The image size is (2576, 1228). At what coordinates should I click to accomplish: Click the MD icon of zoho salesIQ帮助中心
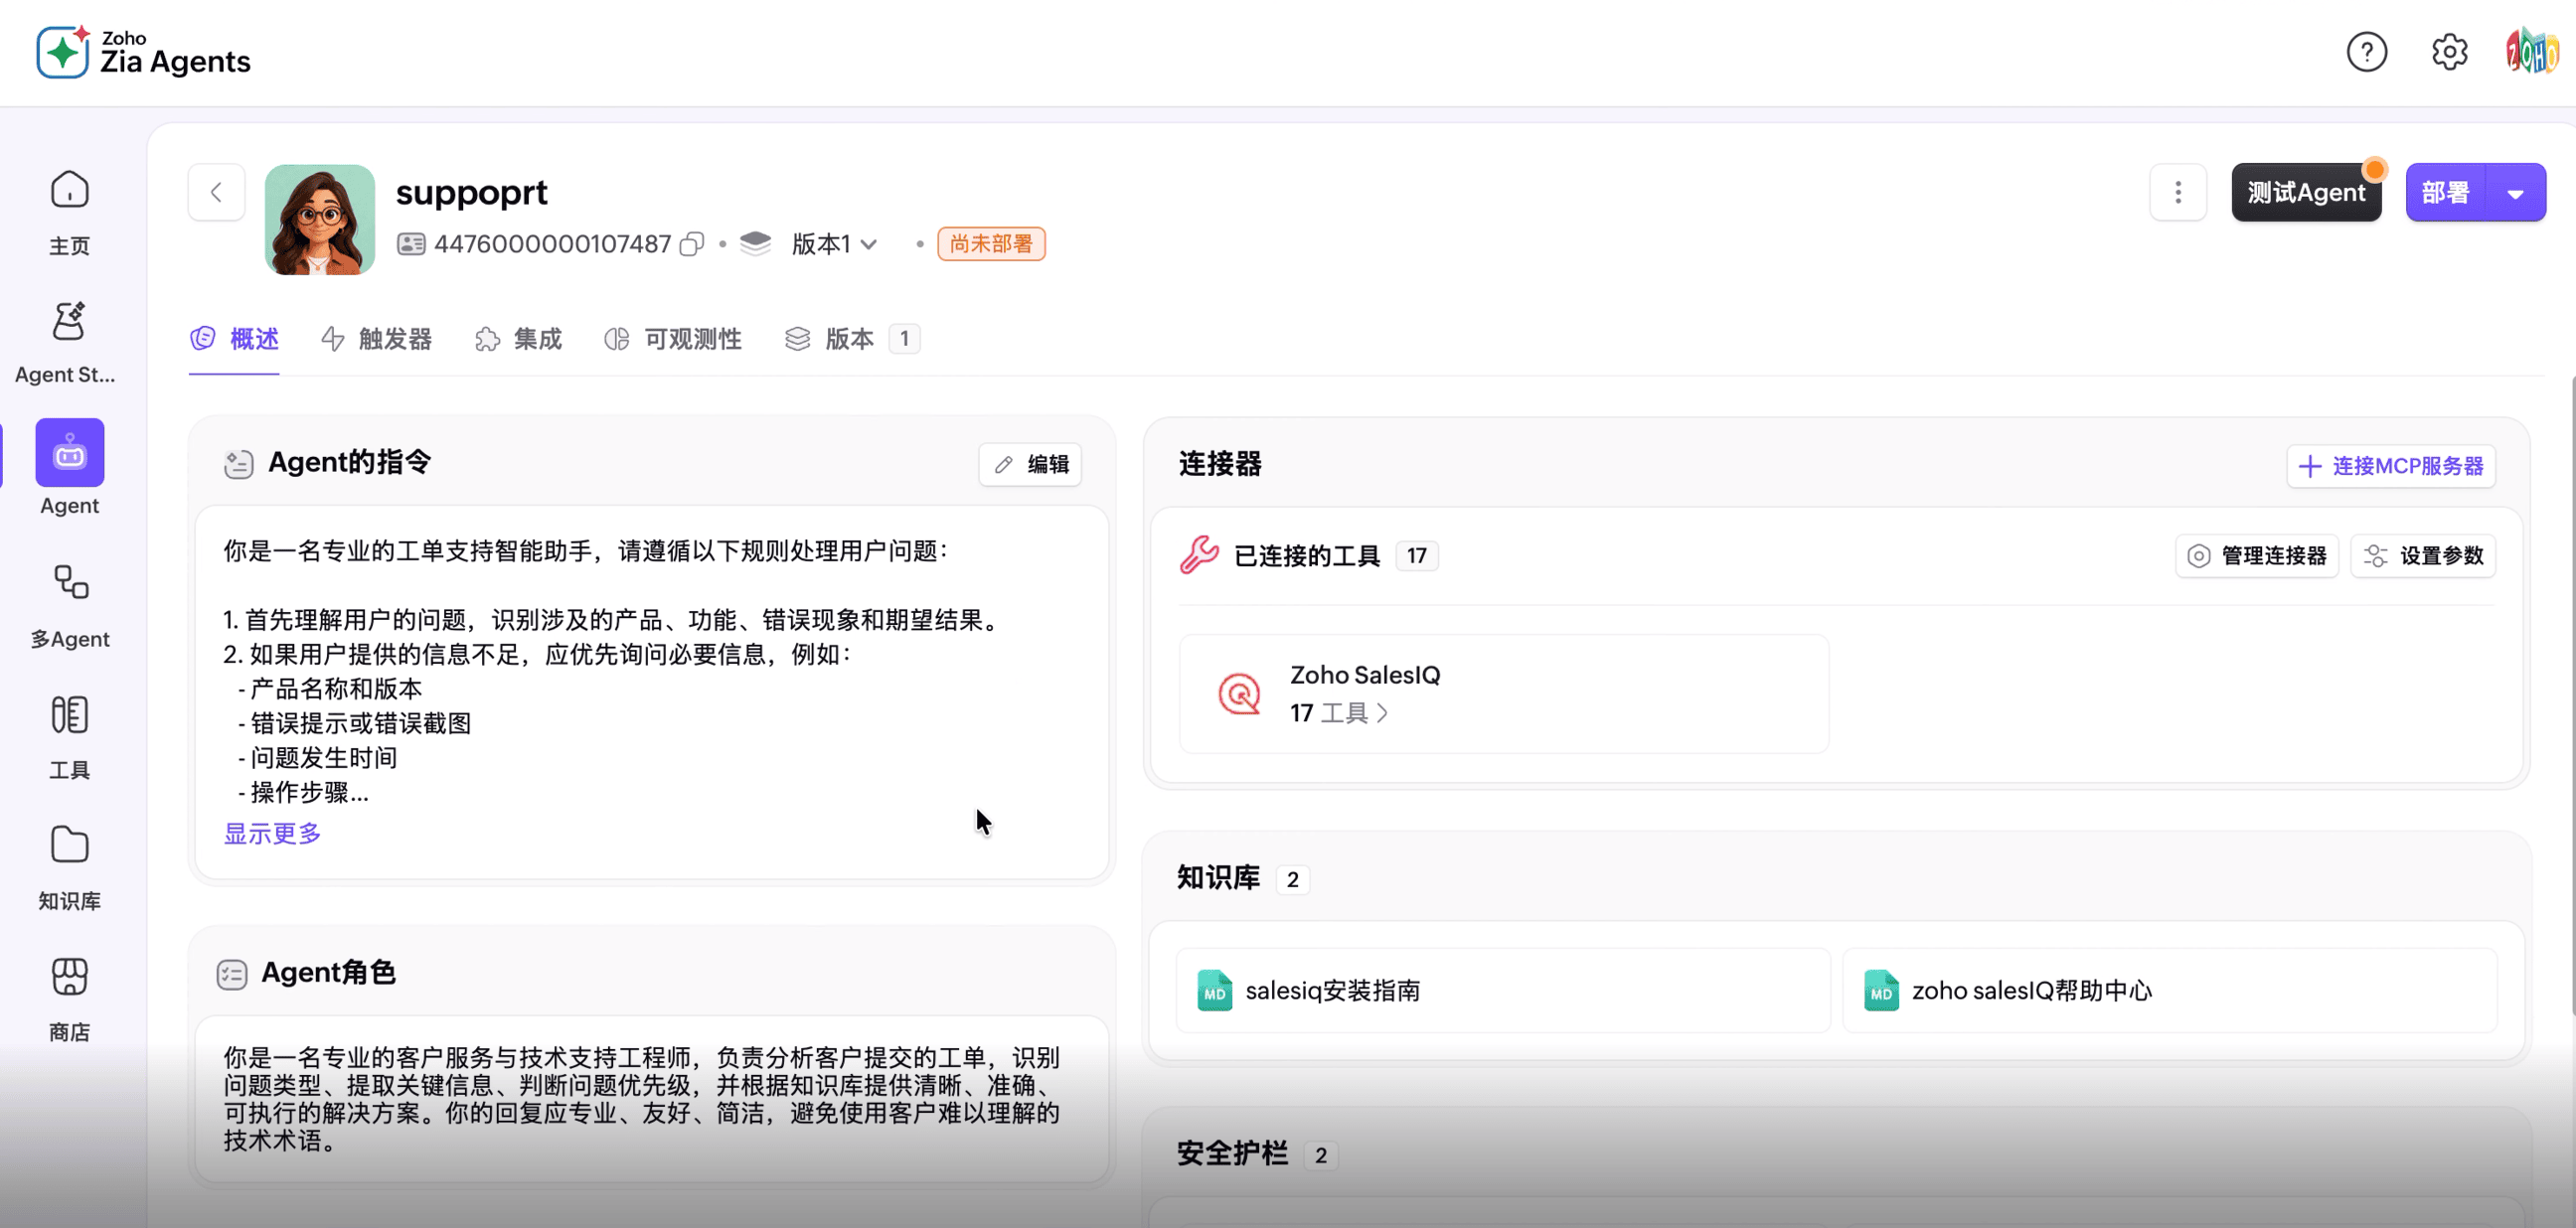(1881, 990)
